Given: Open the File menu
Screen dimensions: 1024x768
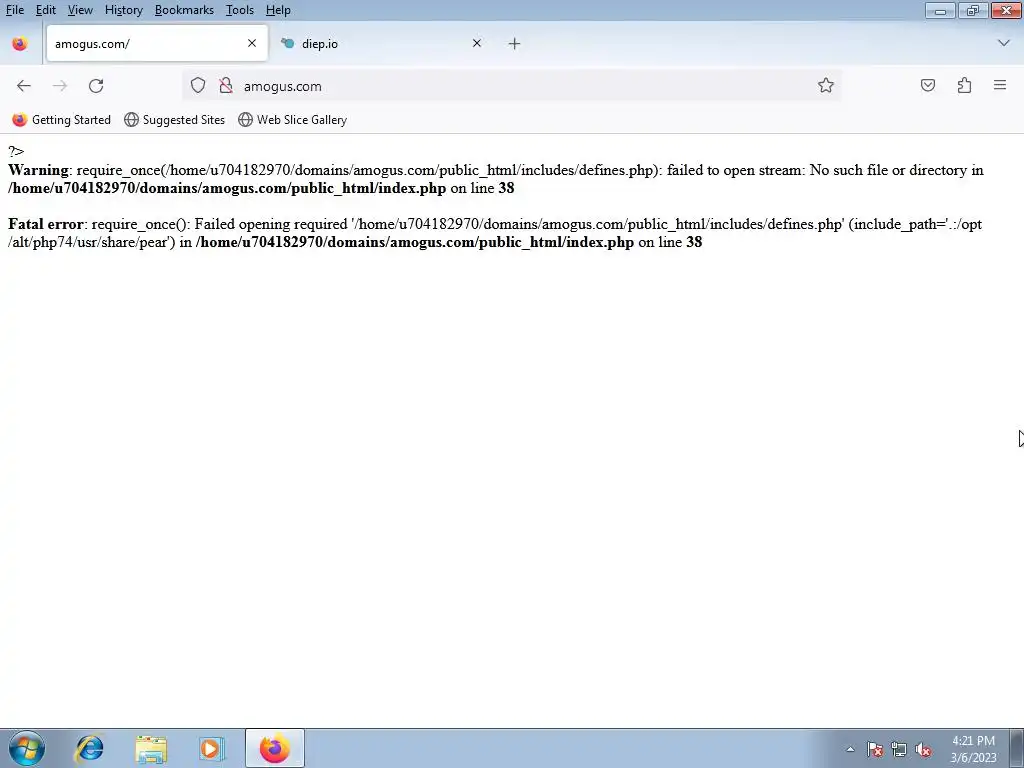Looking at the screenshot, I should (14, 10).
